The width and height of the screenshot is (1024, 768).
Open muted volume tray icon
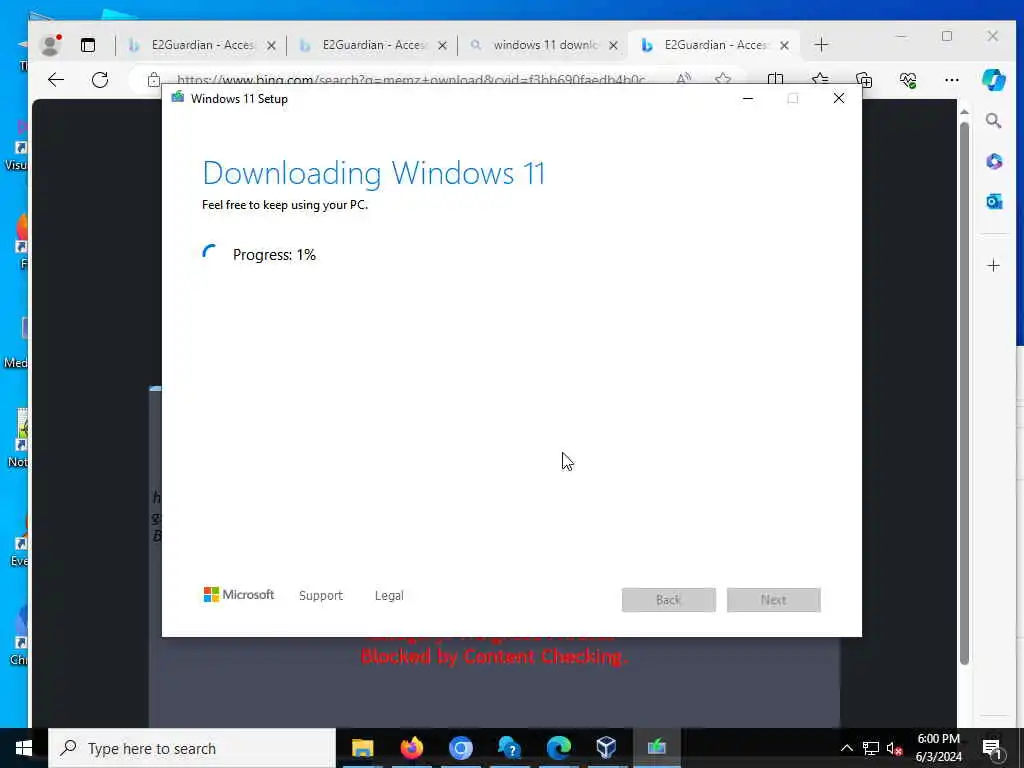coord(894,748)
